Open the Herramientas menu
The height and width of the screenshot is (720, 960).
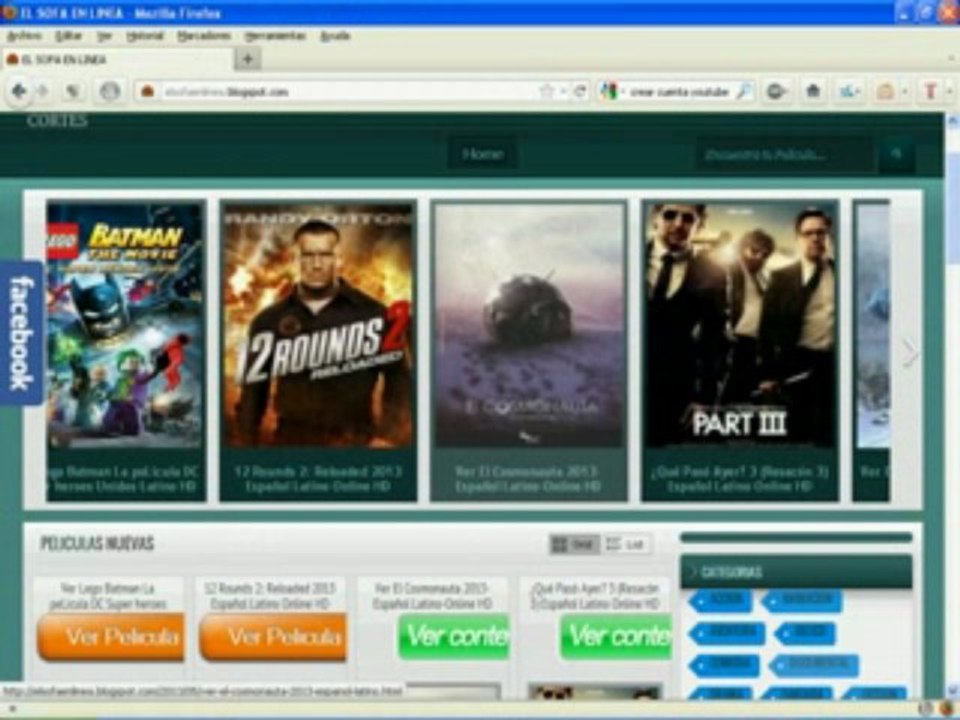coord(275,36)
